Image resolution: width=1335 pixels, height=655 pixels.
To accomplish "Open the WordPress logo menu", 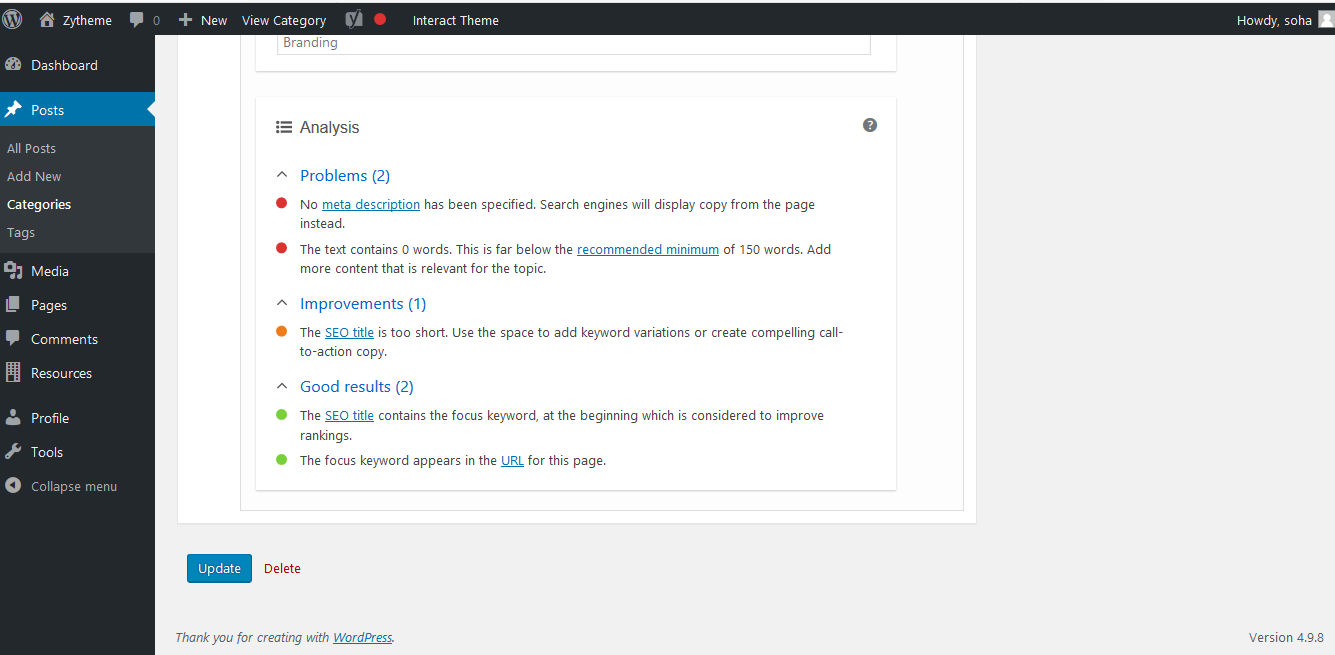I will coord(13,19).
